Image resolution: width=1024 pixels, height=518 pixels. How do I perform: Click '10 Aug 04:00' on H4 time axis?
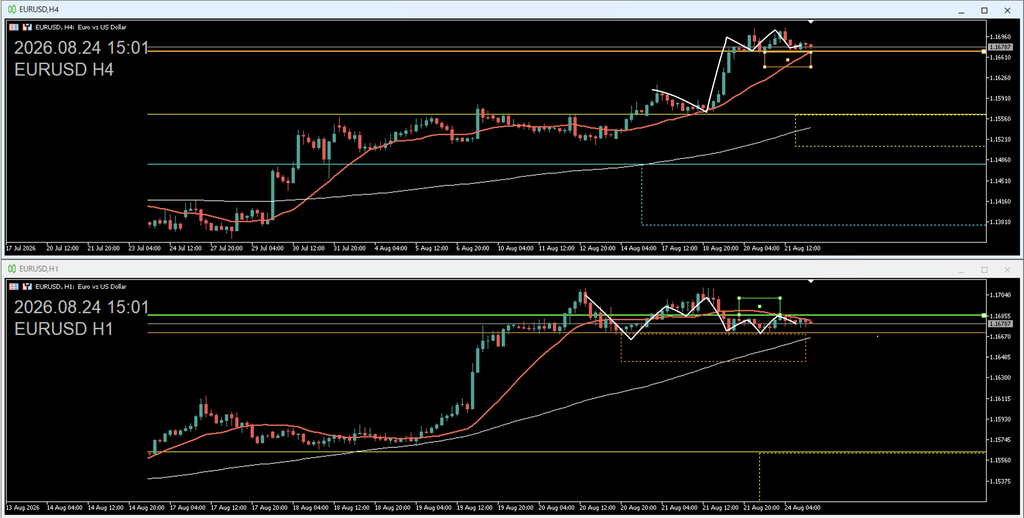516,249
